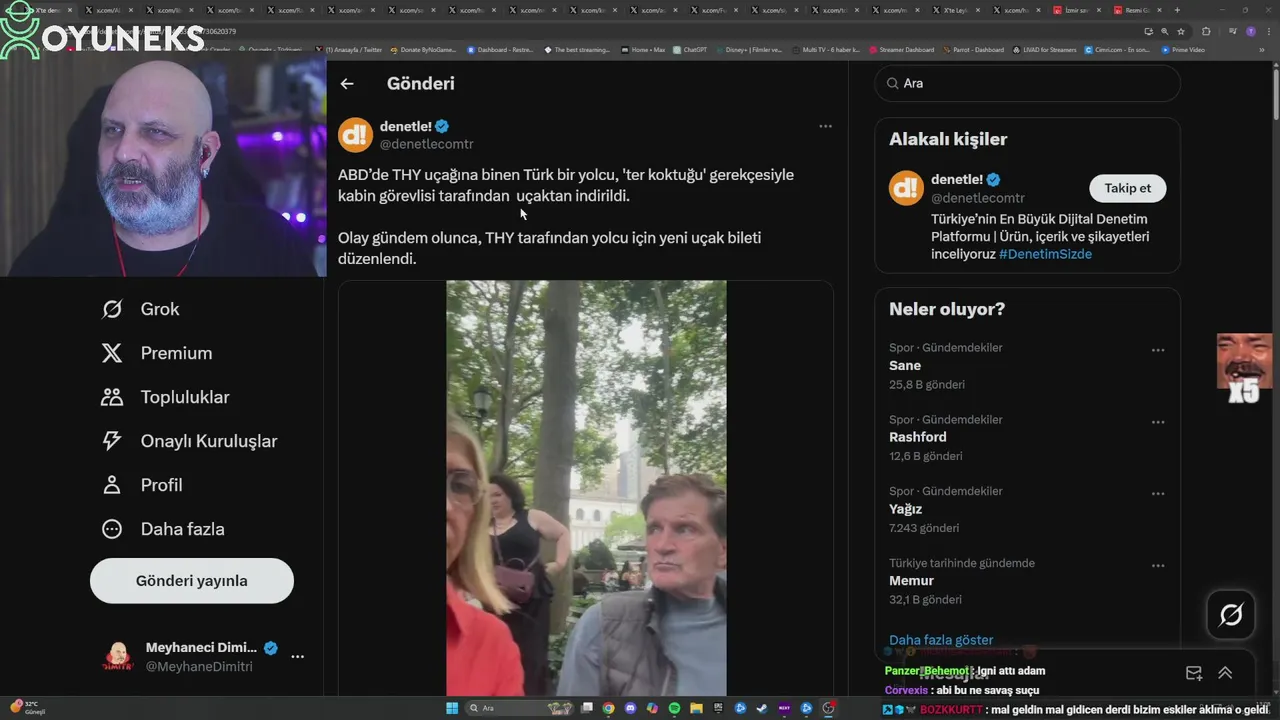Open the Prime Video bookmark

[x=1183, y=49]
